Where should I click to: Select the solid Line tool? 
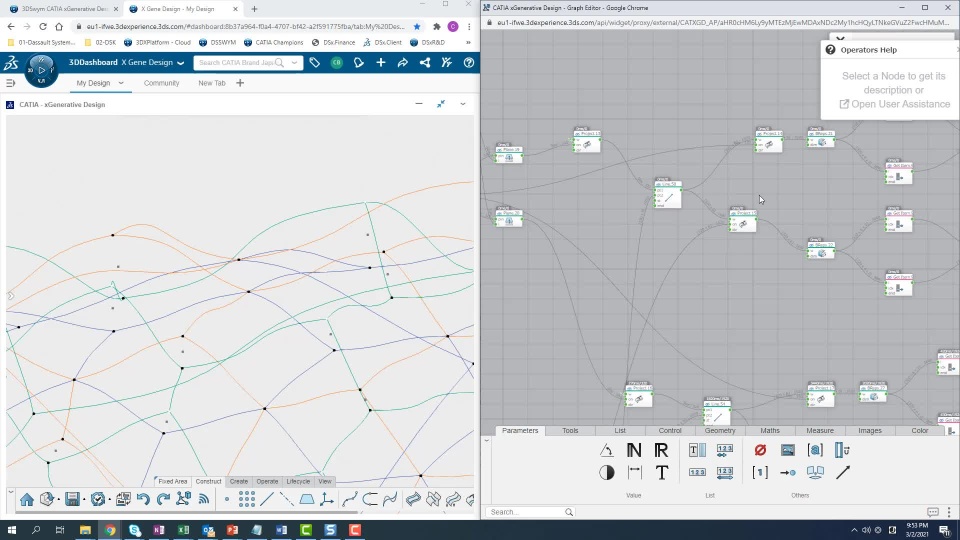point(267,499)
